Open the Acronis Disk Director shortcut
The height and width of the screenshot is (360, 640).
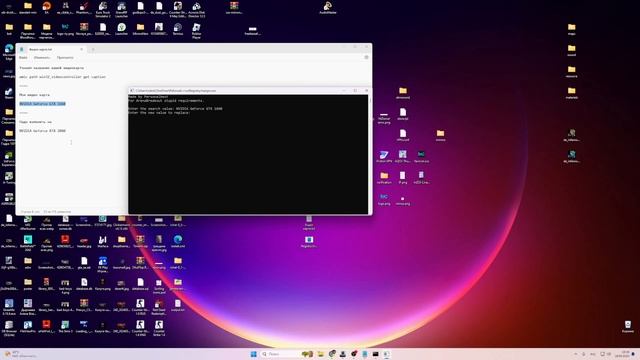tap(196, 9)
